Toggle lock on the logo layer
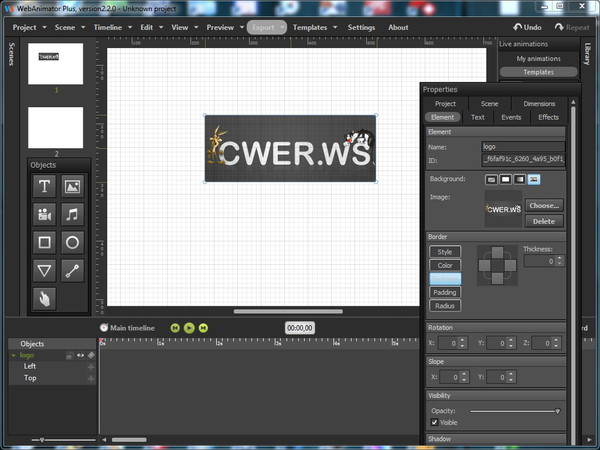 pos(70,355)
